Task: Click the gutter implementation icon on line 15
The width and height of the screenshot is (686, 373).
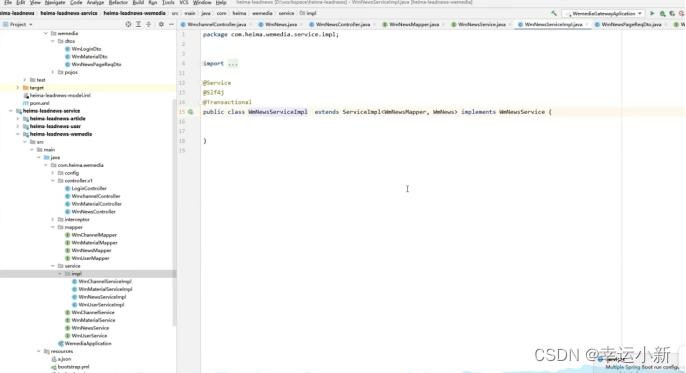Action: [191, 112]
